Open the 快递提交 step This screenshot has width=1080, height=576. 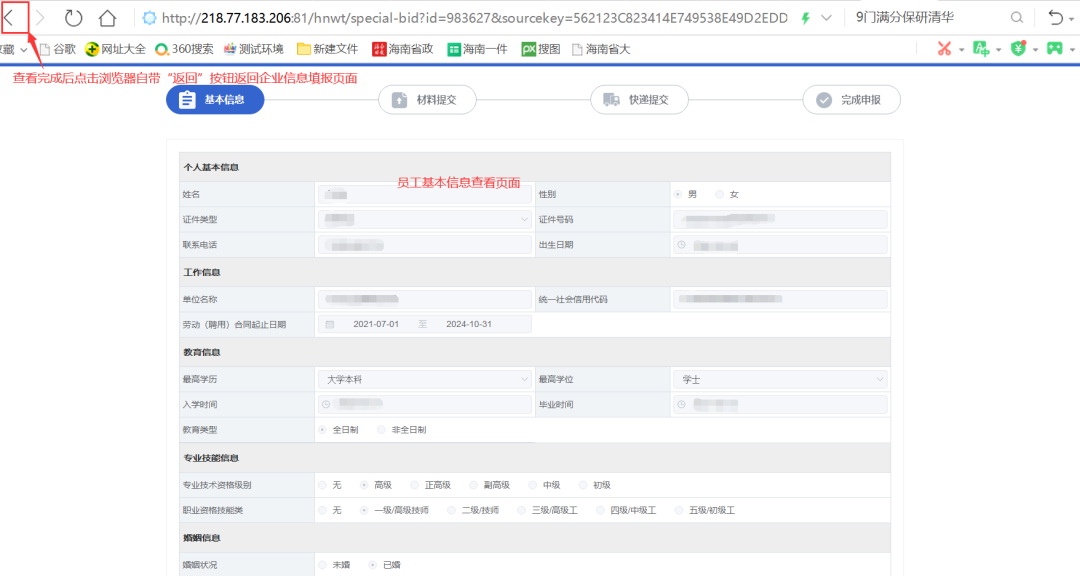639,99
